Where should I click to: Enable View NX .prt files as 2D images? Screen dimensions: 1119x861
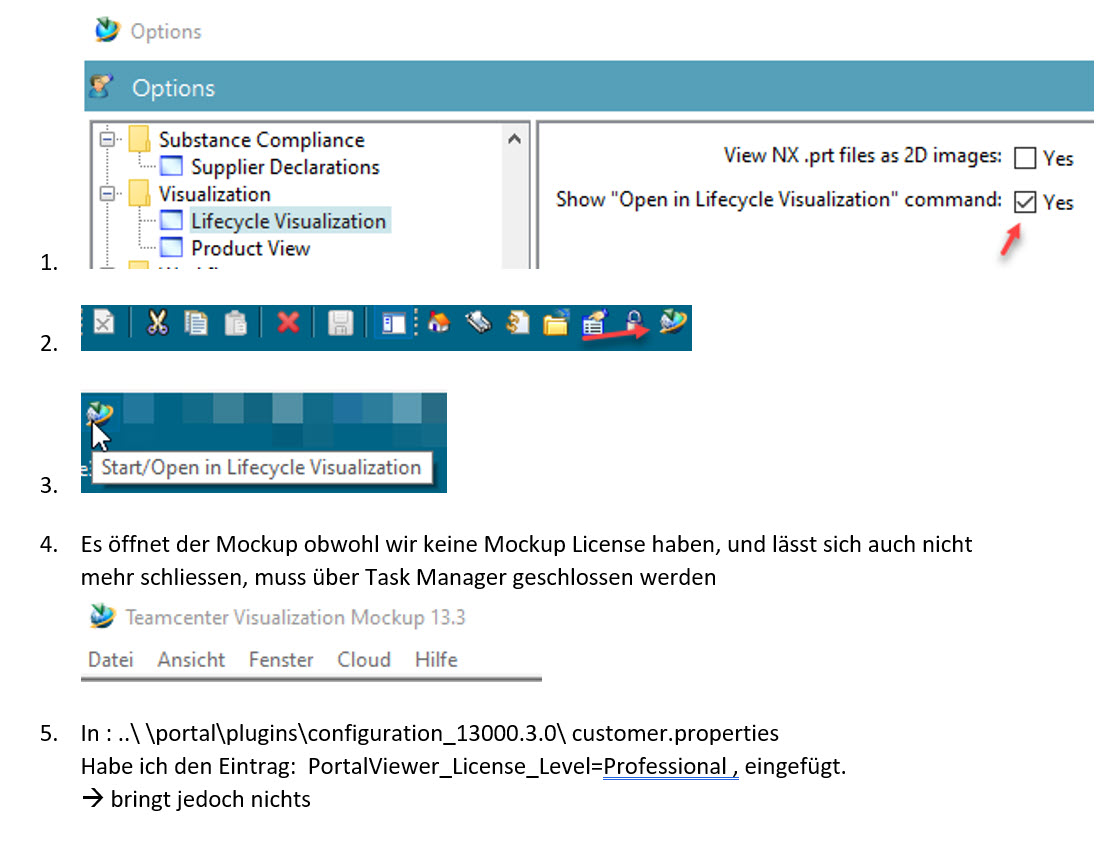tap(1025, 158)
